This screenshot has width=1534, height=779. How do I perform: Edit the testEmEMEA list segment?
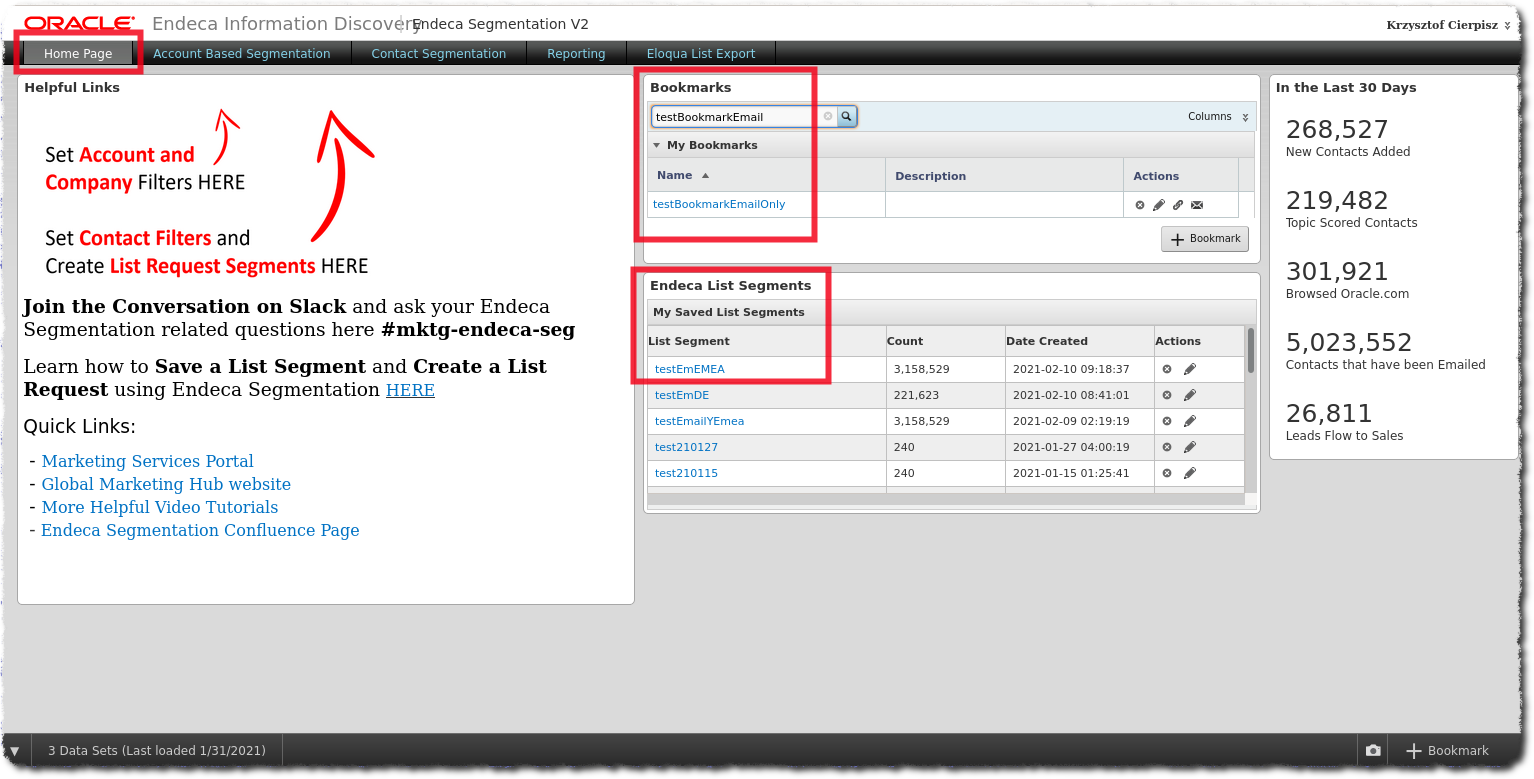coord(1190,369)
